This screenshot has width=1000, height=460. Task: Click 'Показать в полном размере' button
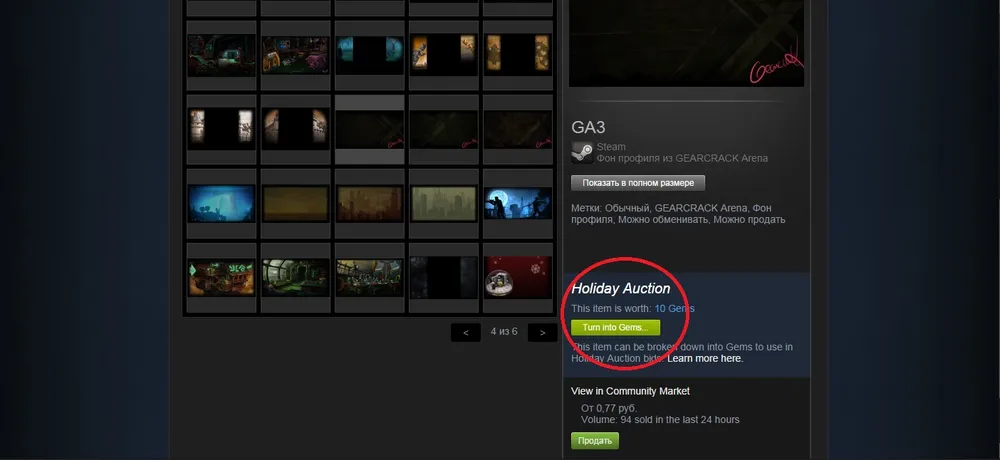click(638, 183)
